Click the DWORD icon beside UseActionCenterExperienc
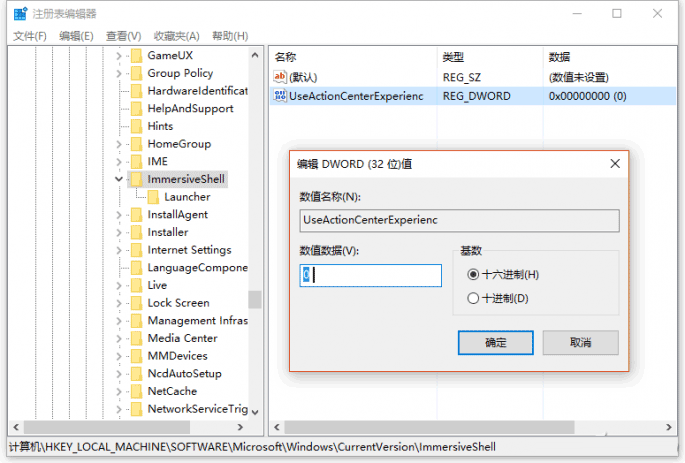Viewport: 685px width, 463px height. pyautogui.click(x=280, y=96)
